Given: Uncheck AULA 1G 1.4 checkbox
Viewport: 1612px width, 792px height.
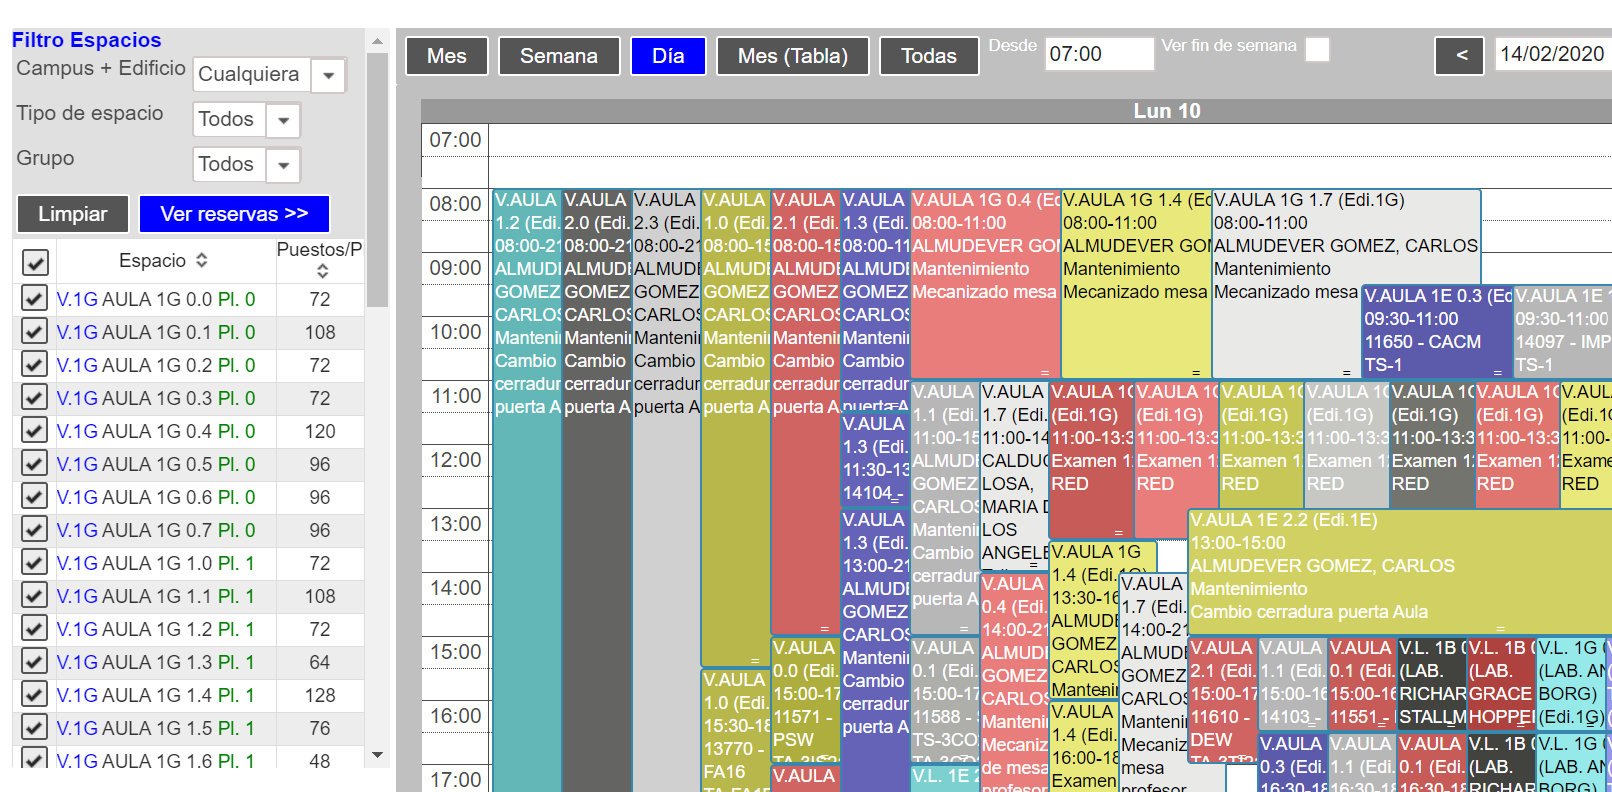Looking at the screenshot, I should point(34,694).
